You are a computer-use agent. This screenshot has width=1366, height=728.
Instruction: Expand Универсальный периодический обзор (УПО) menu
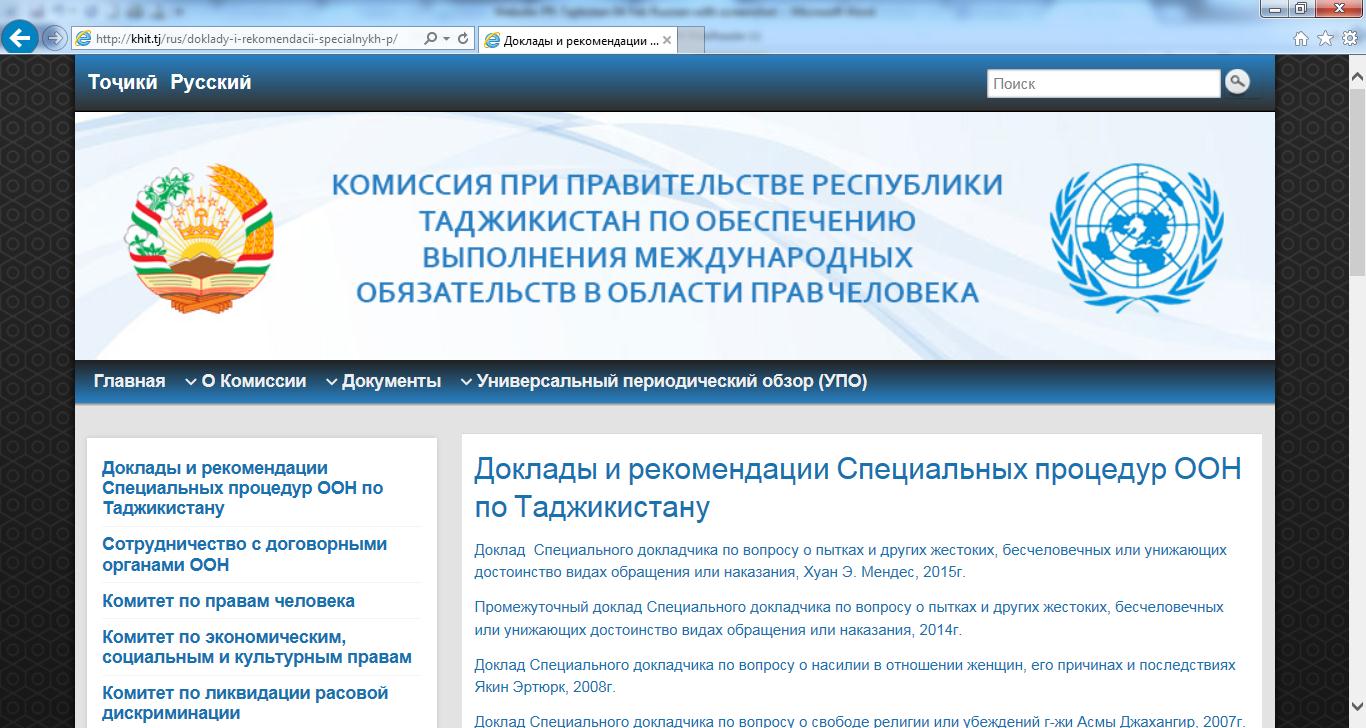point(662,381)
